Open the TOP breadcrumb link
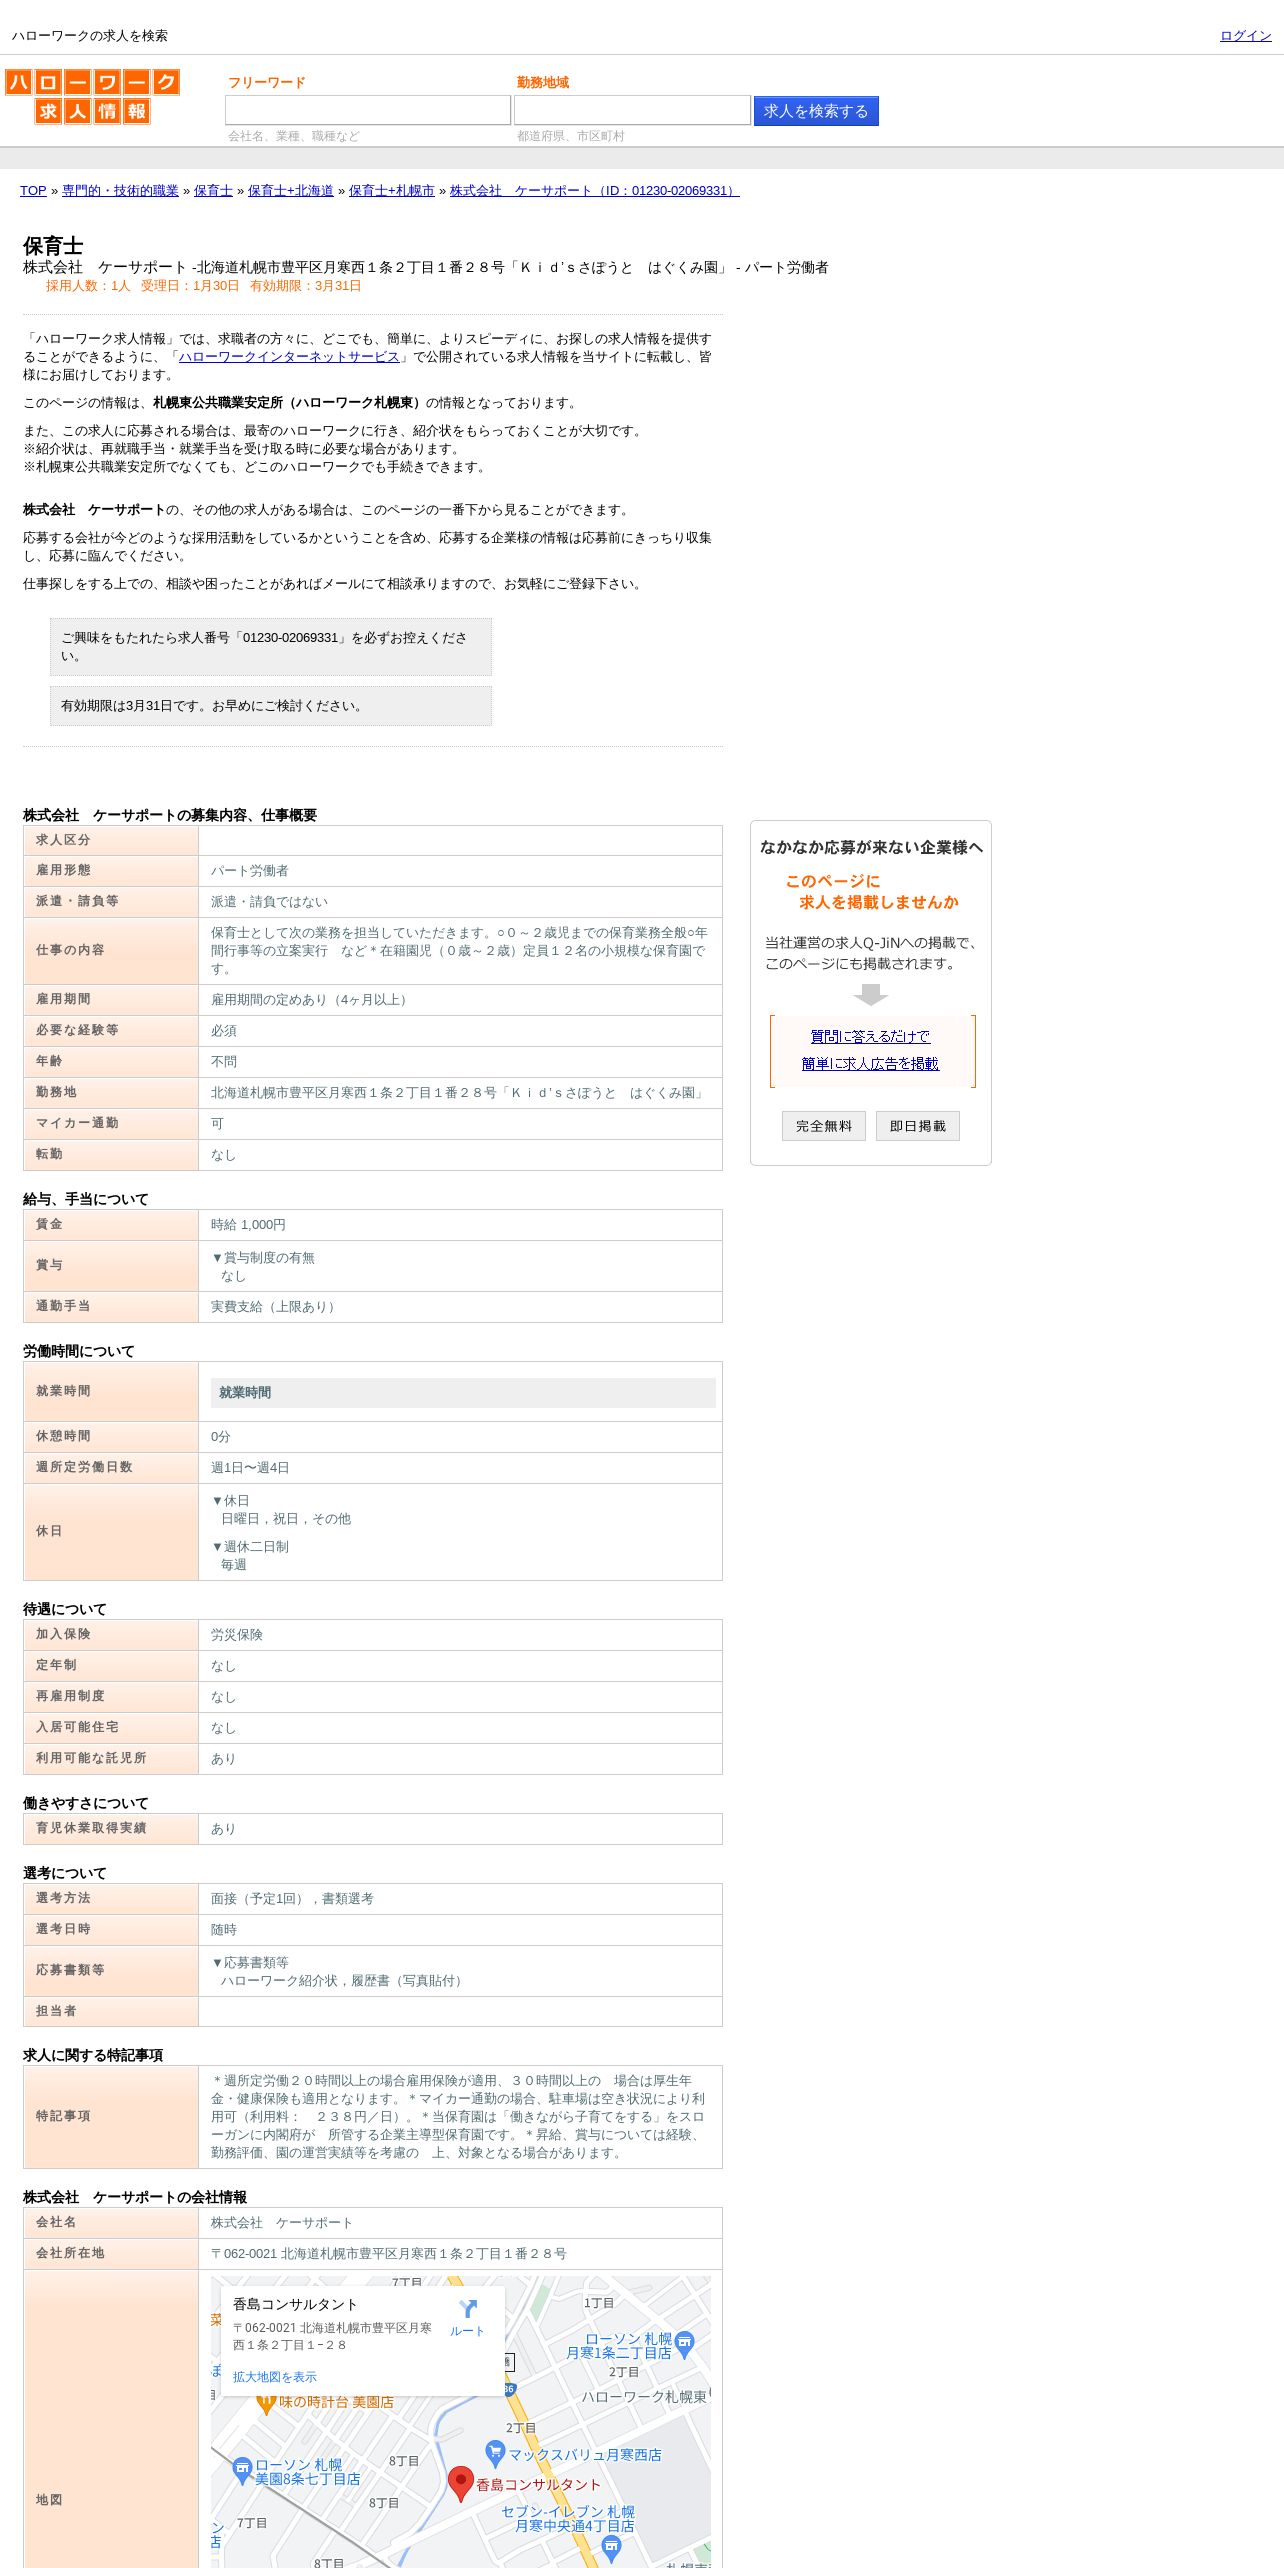Viewport: 1284px width, 2568px height. tap(33, 191)
